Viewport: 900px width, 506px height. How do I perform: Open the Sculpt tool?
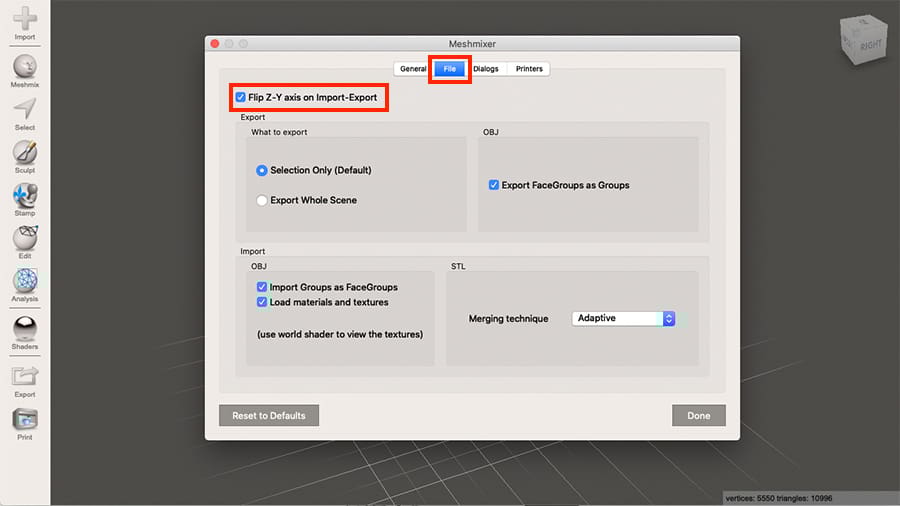pos(25,157)
